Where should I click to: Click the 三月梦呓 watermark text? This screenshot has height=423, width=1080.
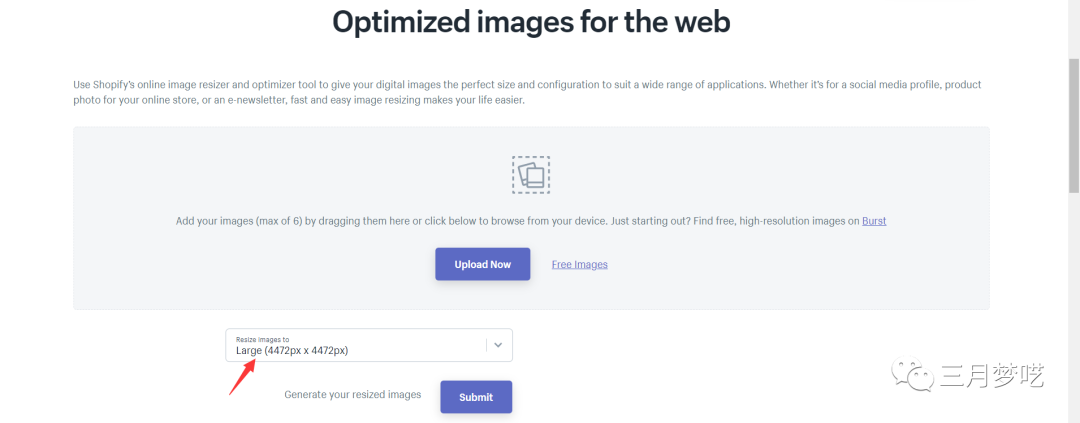coord(991,376)
